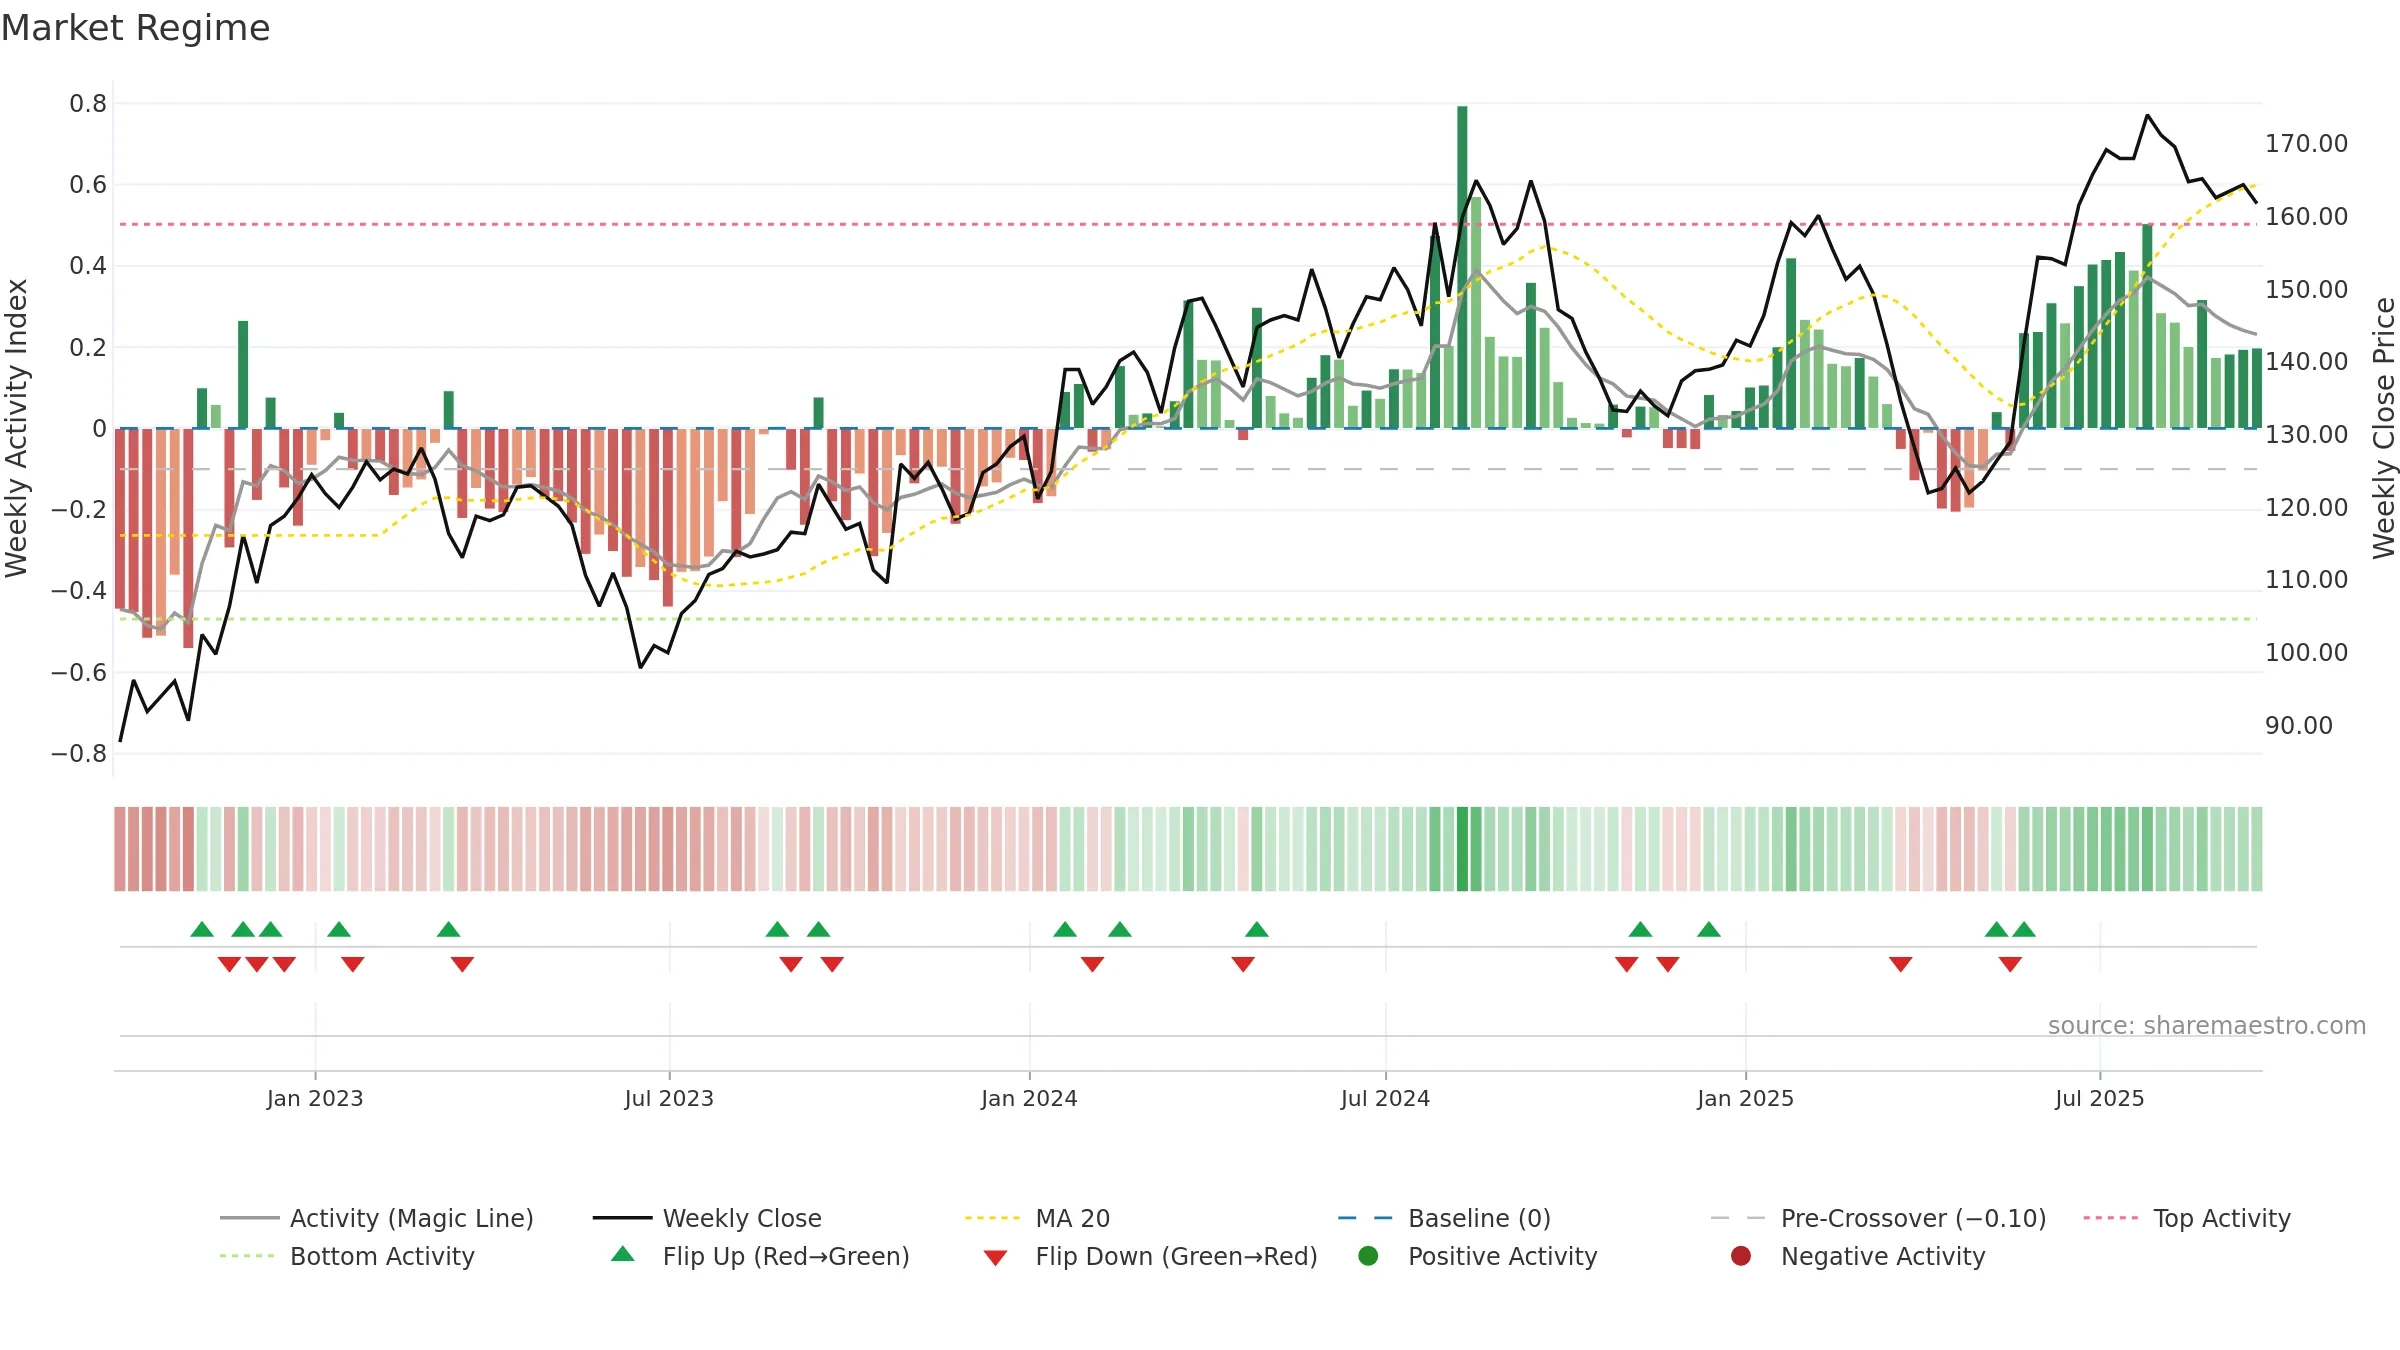Click the source: sharemaestro.com credit text
The width and height of the screenshot is (2400, 1350).
click(2207, 1025)
